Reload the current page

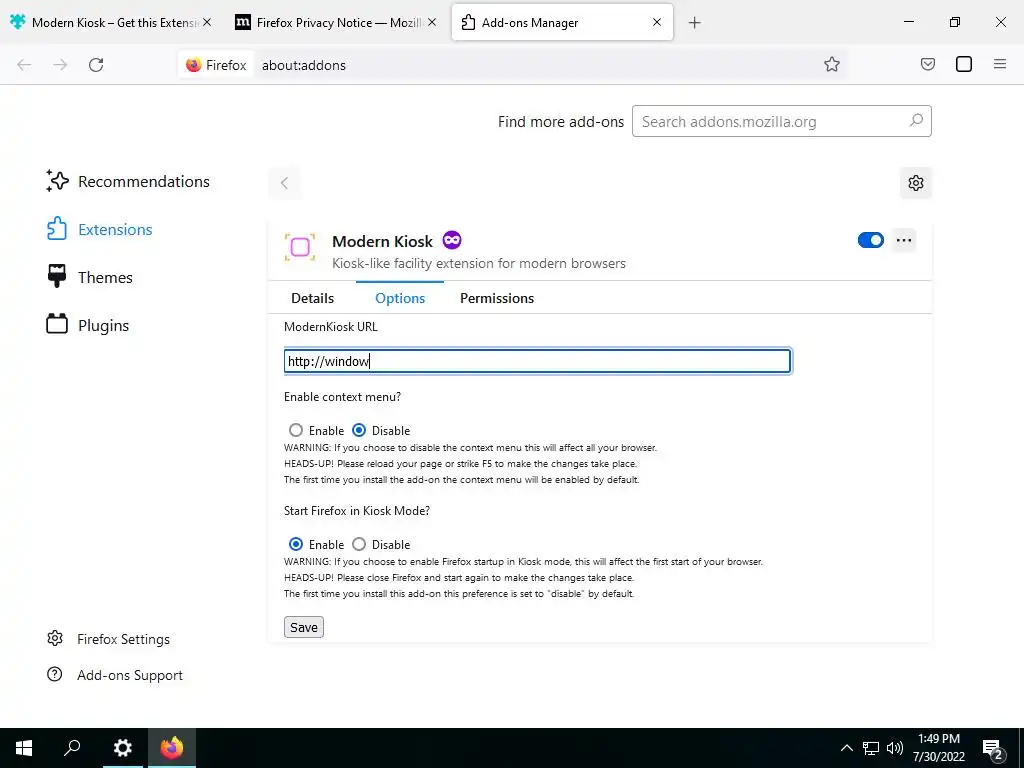[x=96, y=65]
